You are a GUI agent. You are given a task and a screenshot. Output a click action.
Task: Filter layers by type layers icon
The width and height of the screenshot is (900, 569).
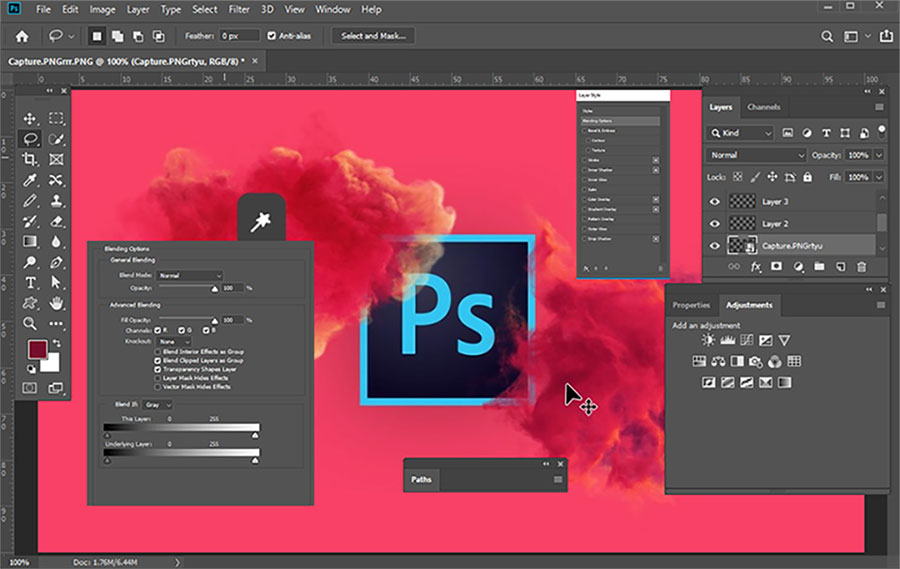tap(826, 133)
